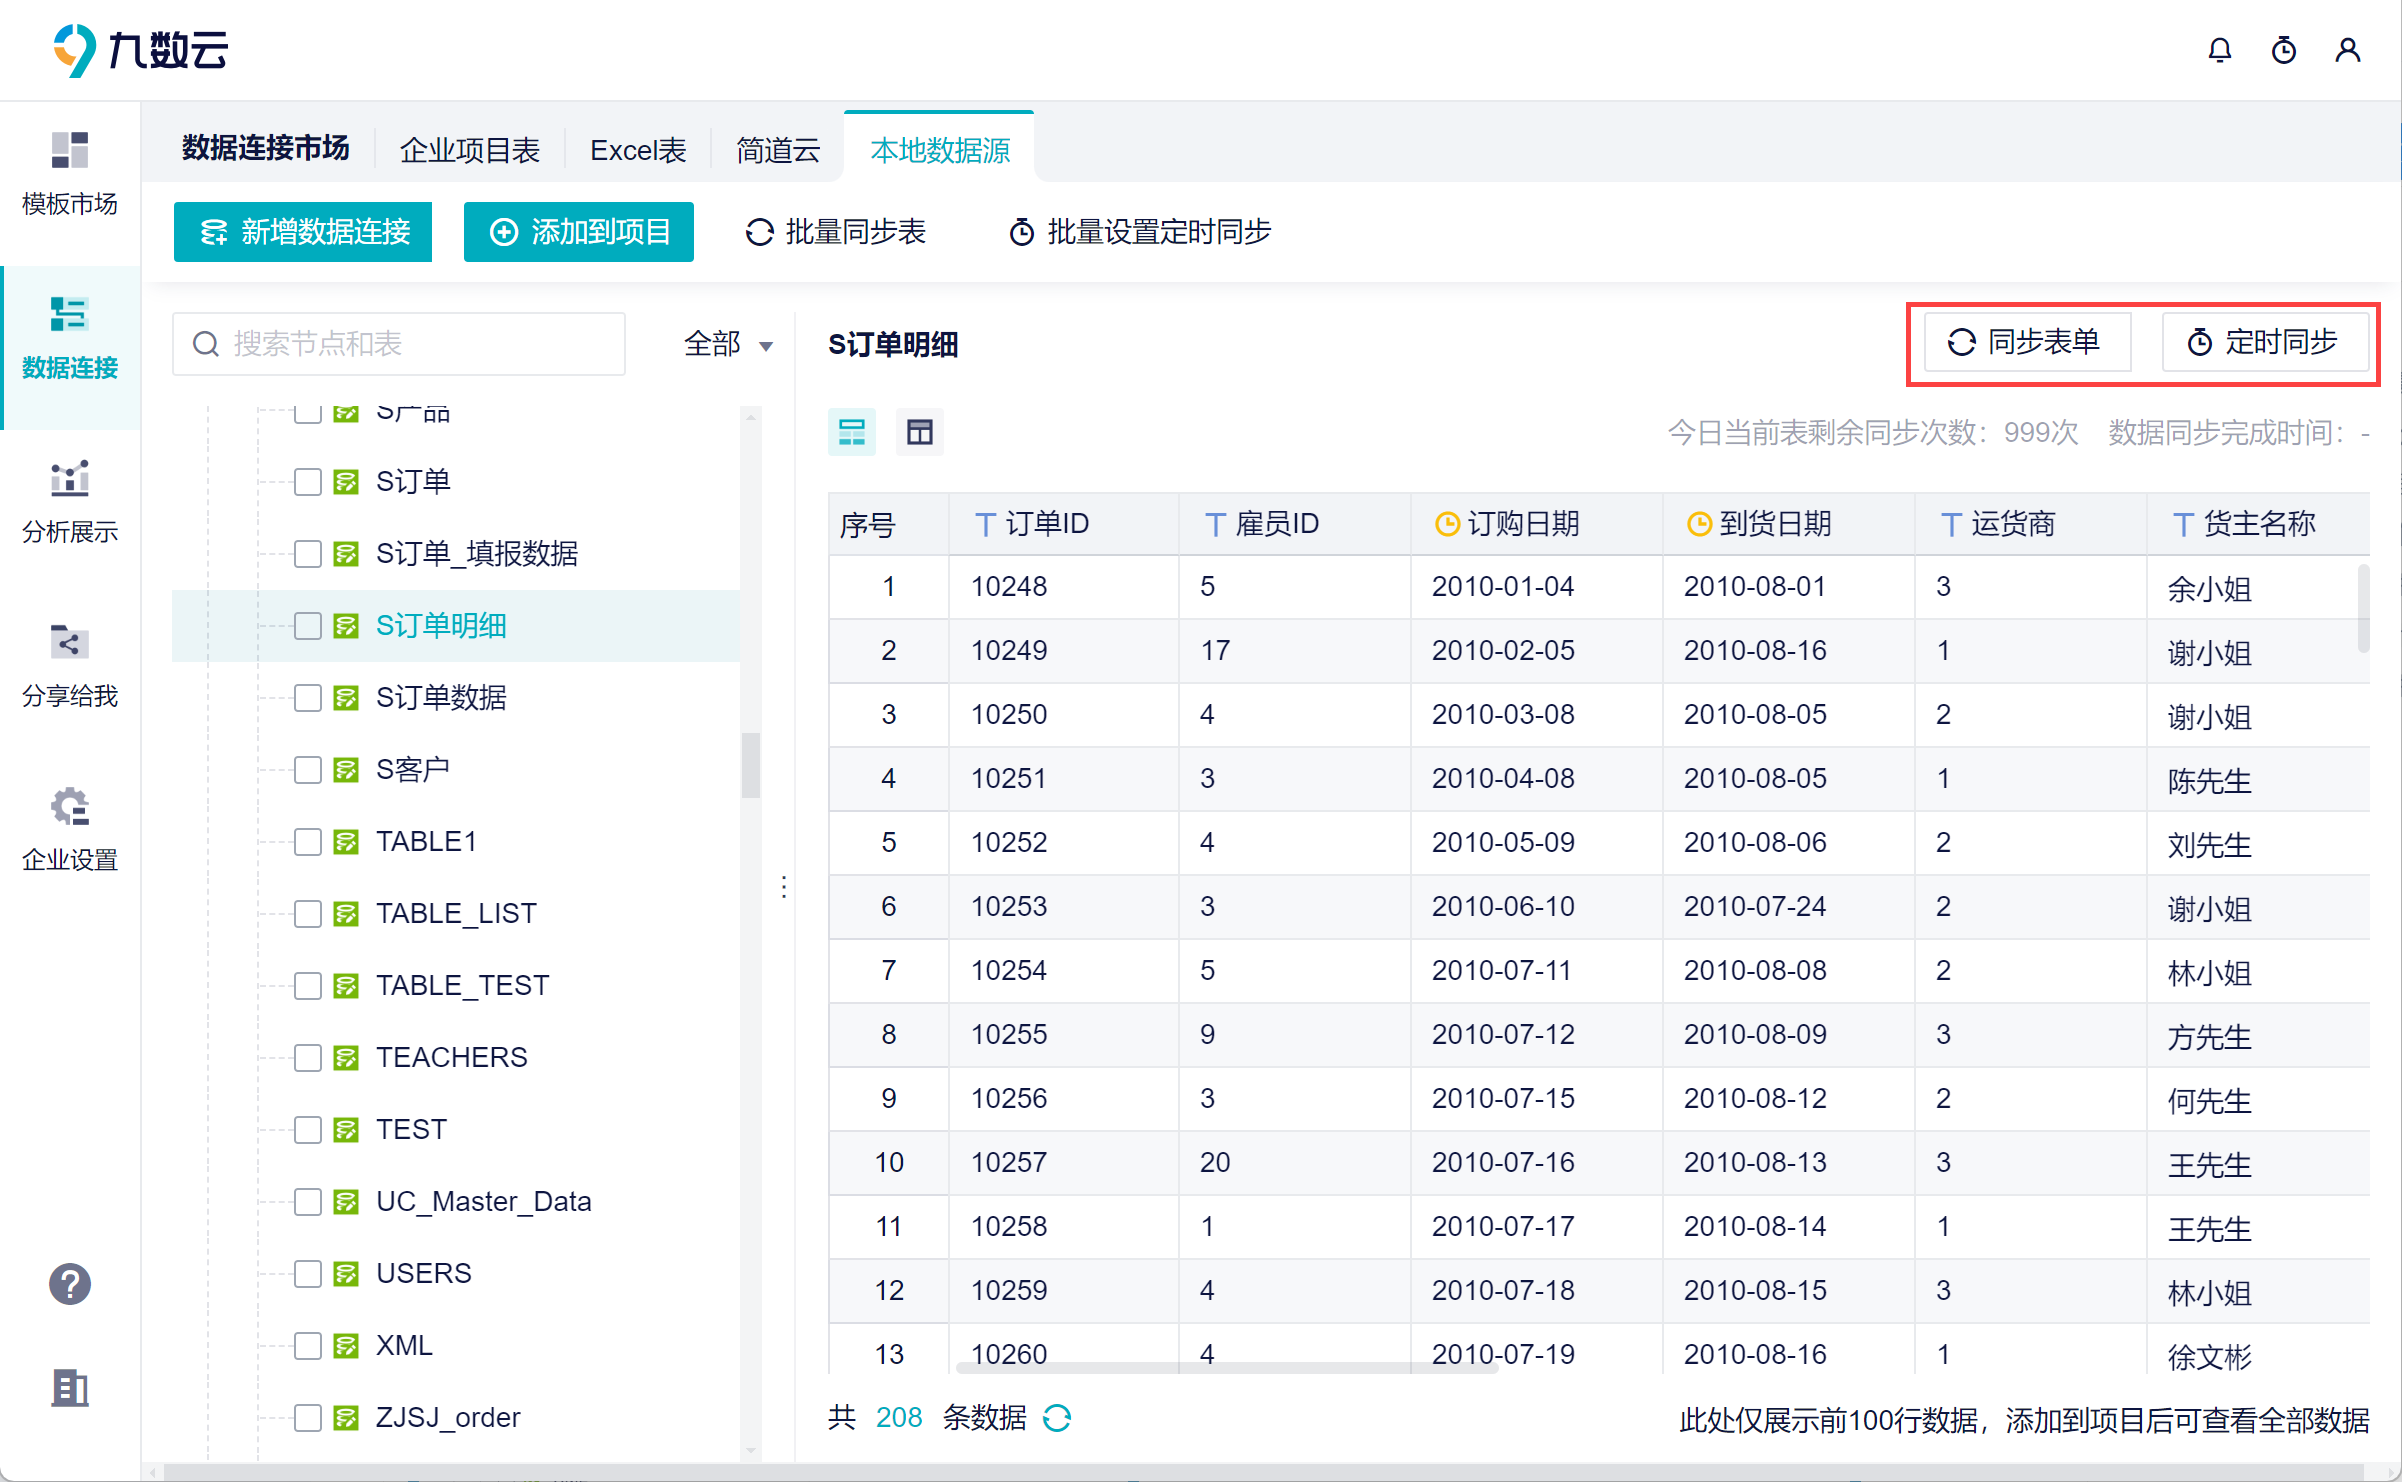Check the S订单 table checkbox
The image size is (2402, 1482).
pos(308,482)
